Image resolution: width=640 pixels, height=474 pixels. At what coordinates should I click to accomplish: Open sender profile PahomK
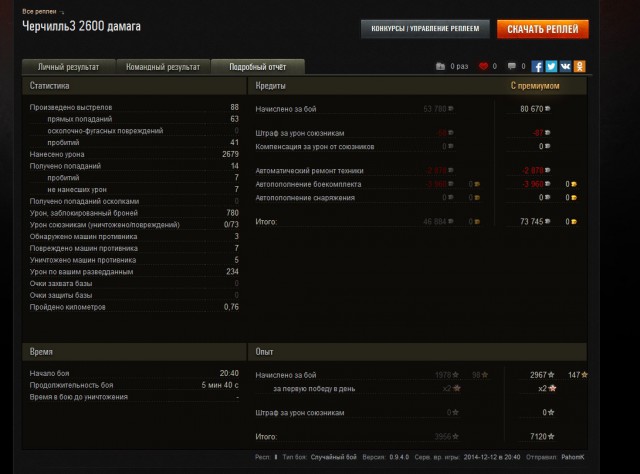573,457
